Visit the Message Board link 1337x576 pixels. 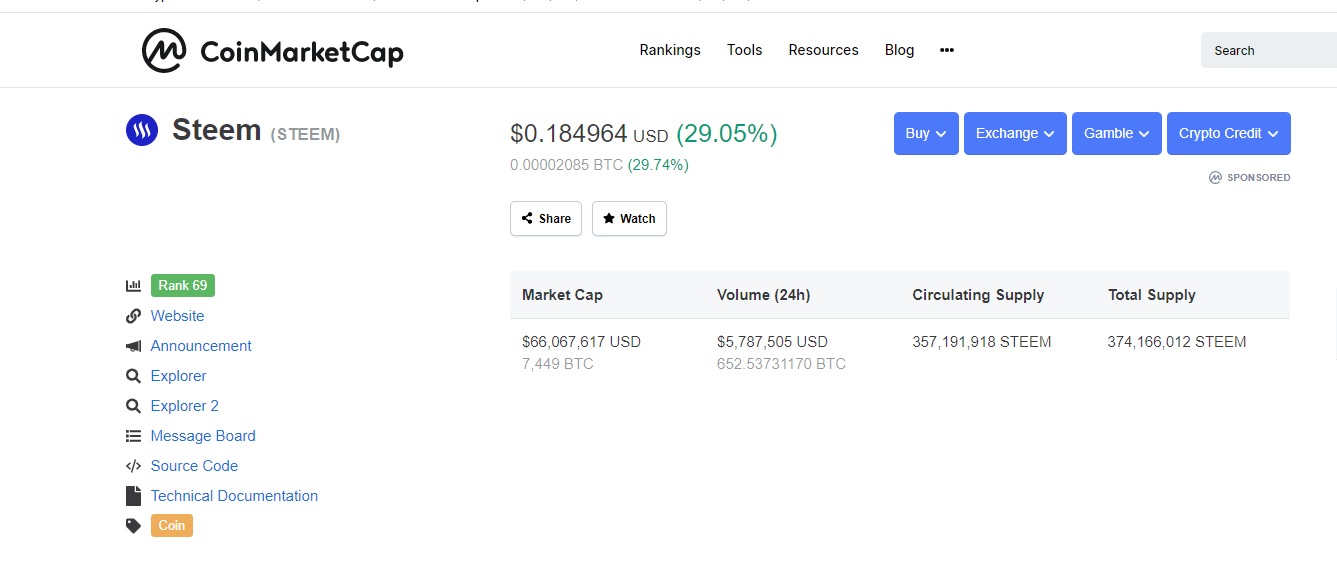coord(203,436)
